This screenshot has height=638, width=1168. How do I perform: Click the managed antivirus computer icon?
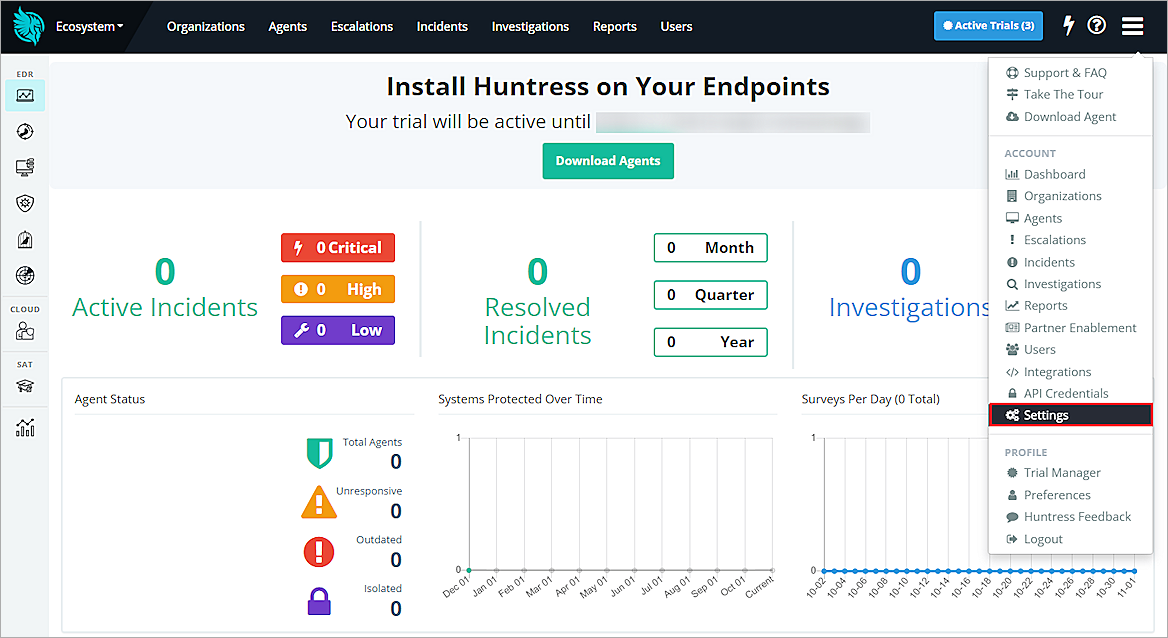(24, 167)
